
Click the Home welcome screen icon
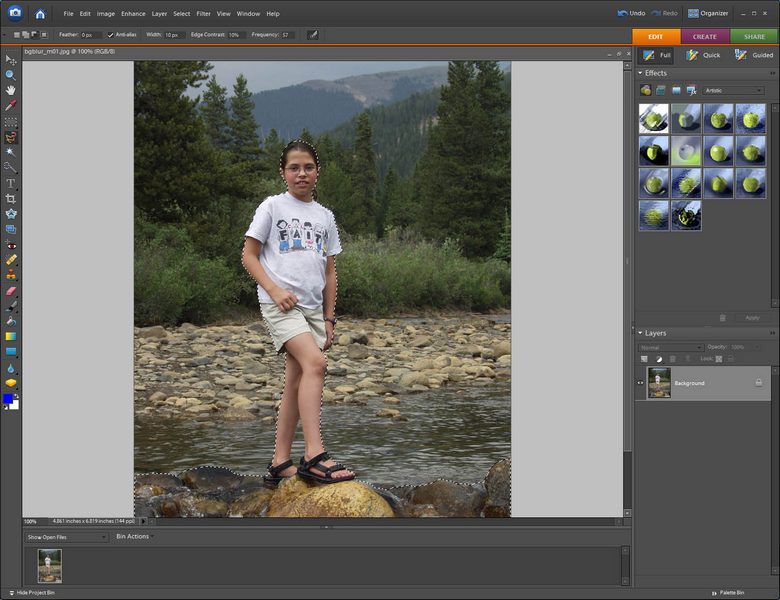pyautogui.click(x=40, y=14)
